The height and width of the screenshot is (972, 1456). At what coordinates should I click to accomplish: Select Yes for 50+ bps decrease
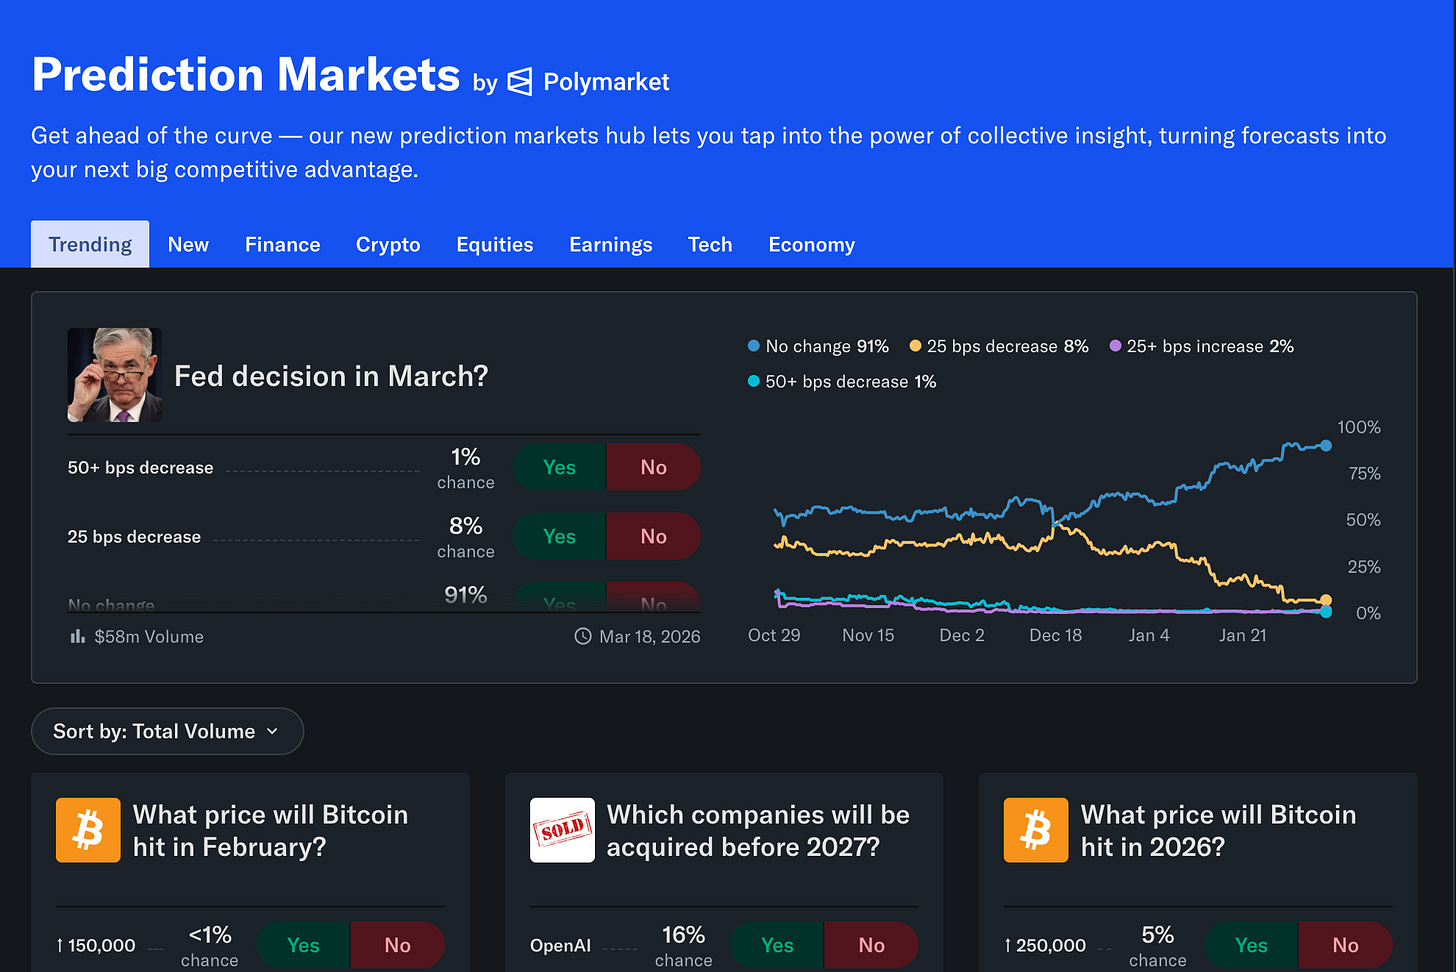[x=559, y=467]
